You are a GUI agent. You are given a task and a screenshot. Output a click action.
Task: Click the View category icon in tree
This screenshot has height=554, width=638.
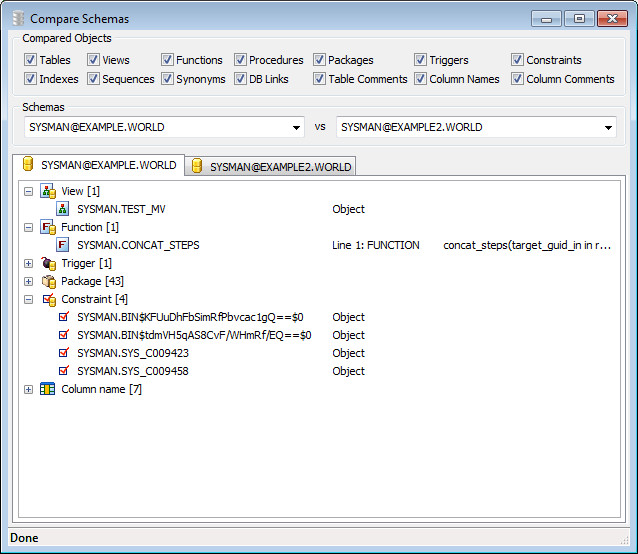[48, 191]
